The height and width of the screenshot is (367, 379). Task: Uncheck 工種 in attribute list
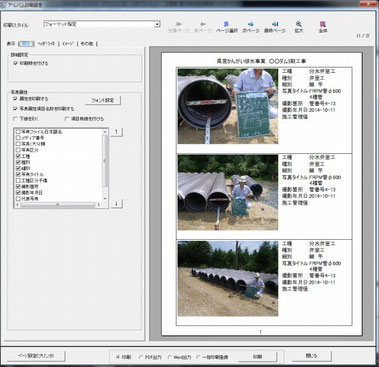click(x=18, y=156)
